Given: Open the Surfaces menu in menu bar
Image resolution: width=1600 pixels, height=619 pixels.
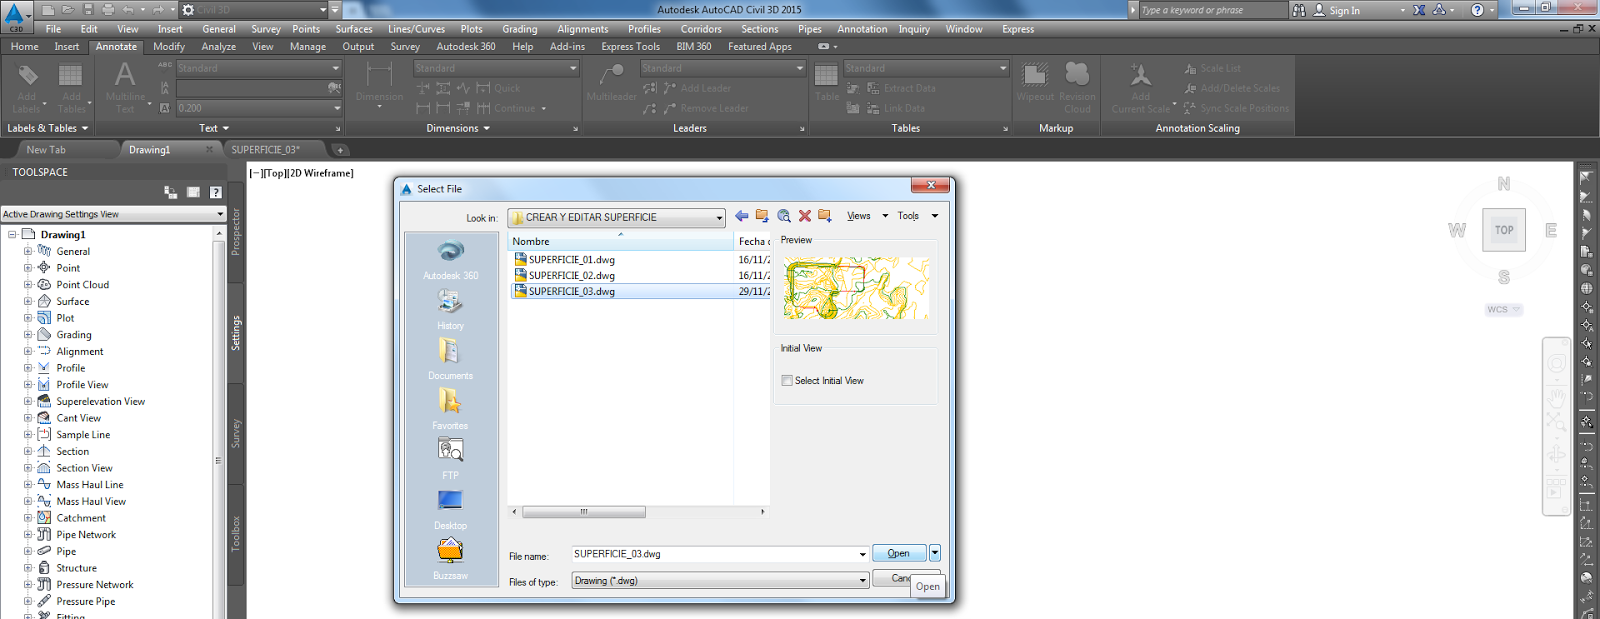Looking at the screenshot, I should [x=354, y=29].
